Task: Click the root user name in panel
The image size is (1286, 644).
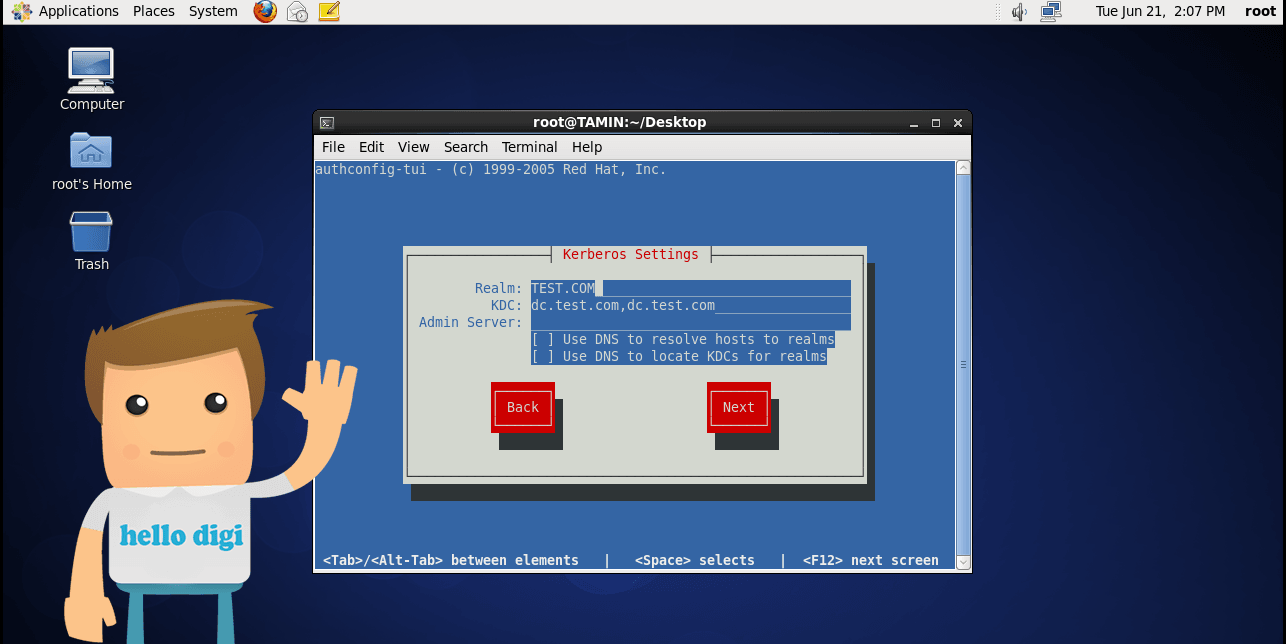Action: (x=1261, y=11)
